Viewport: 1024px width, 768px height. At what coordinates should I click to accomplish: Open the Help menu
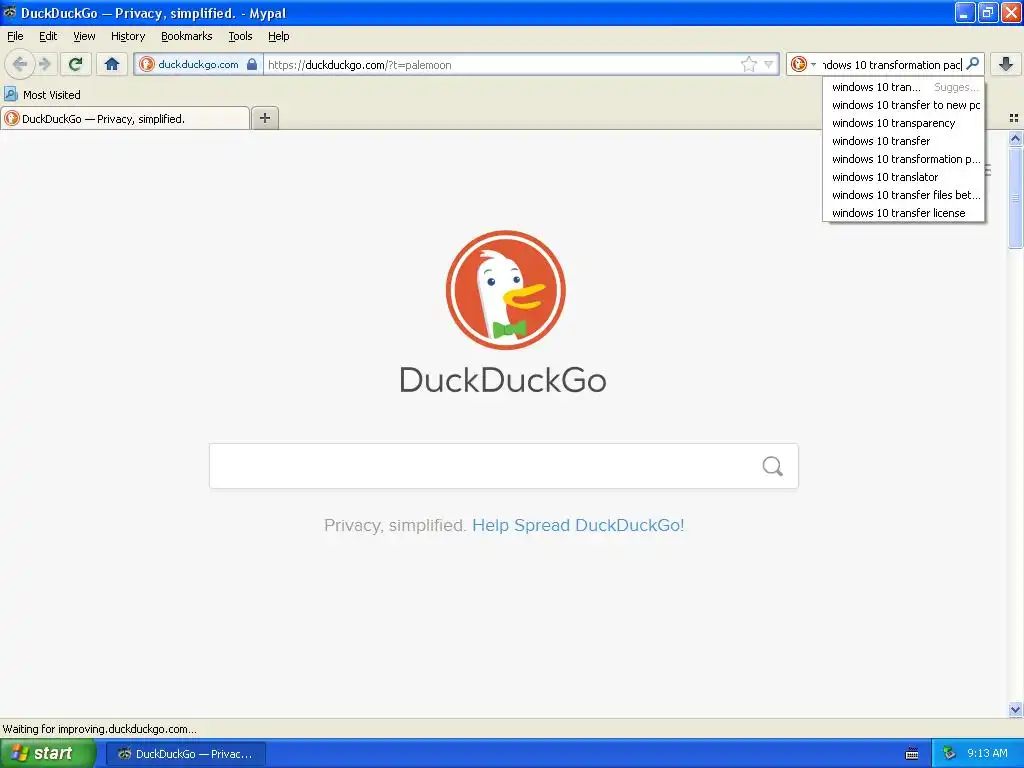(279, 36)
